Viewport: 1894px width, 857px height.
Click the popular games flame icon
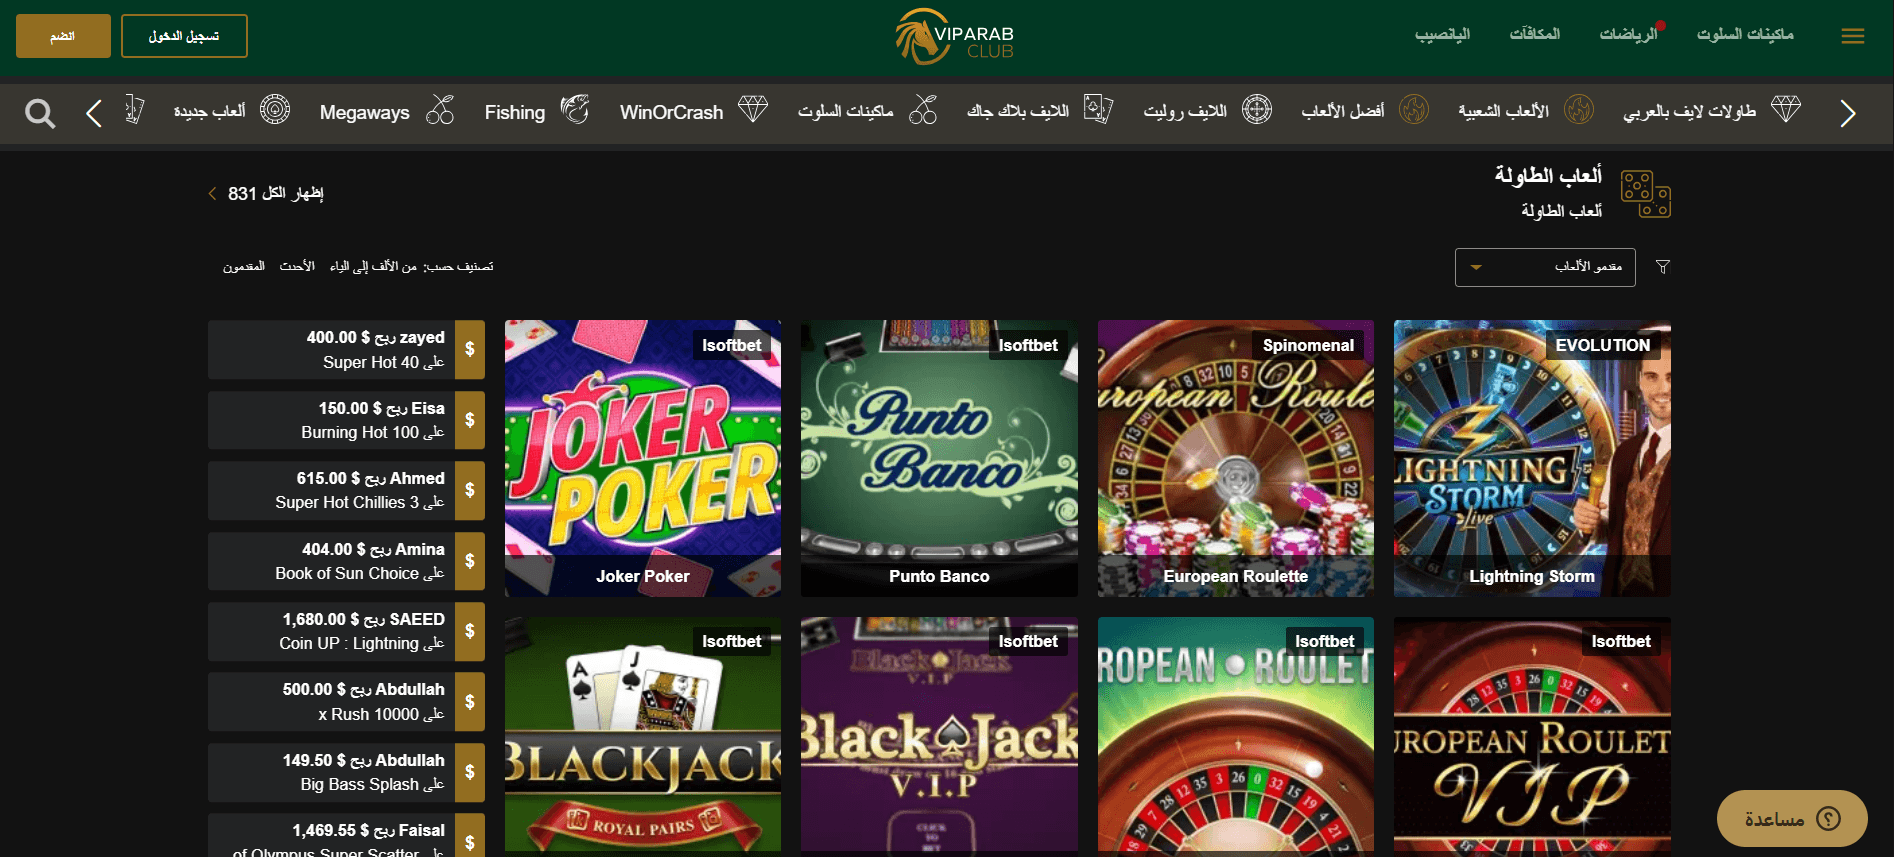point(1579,109)
